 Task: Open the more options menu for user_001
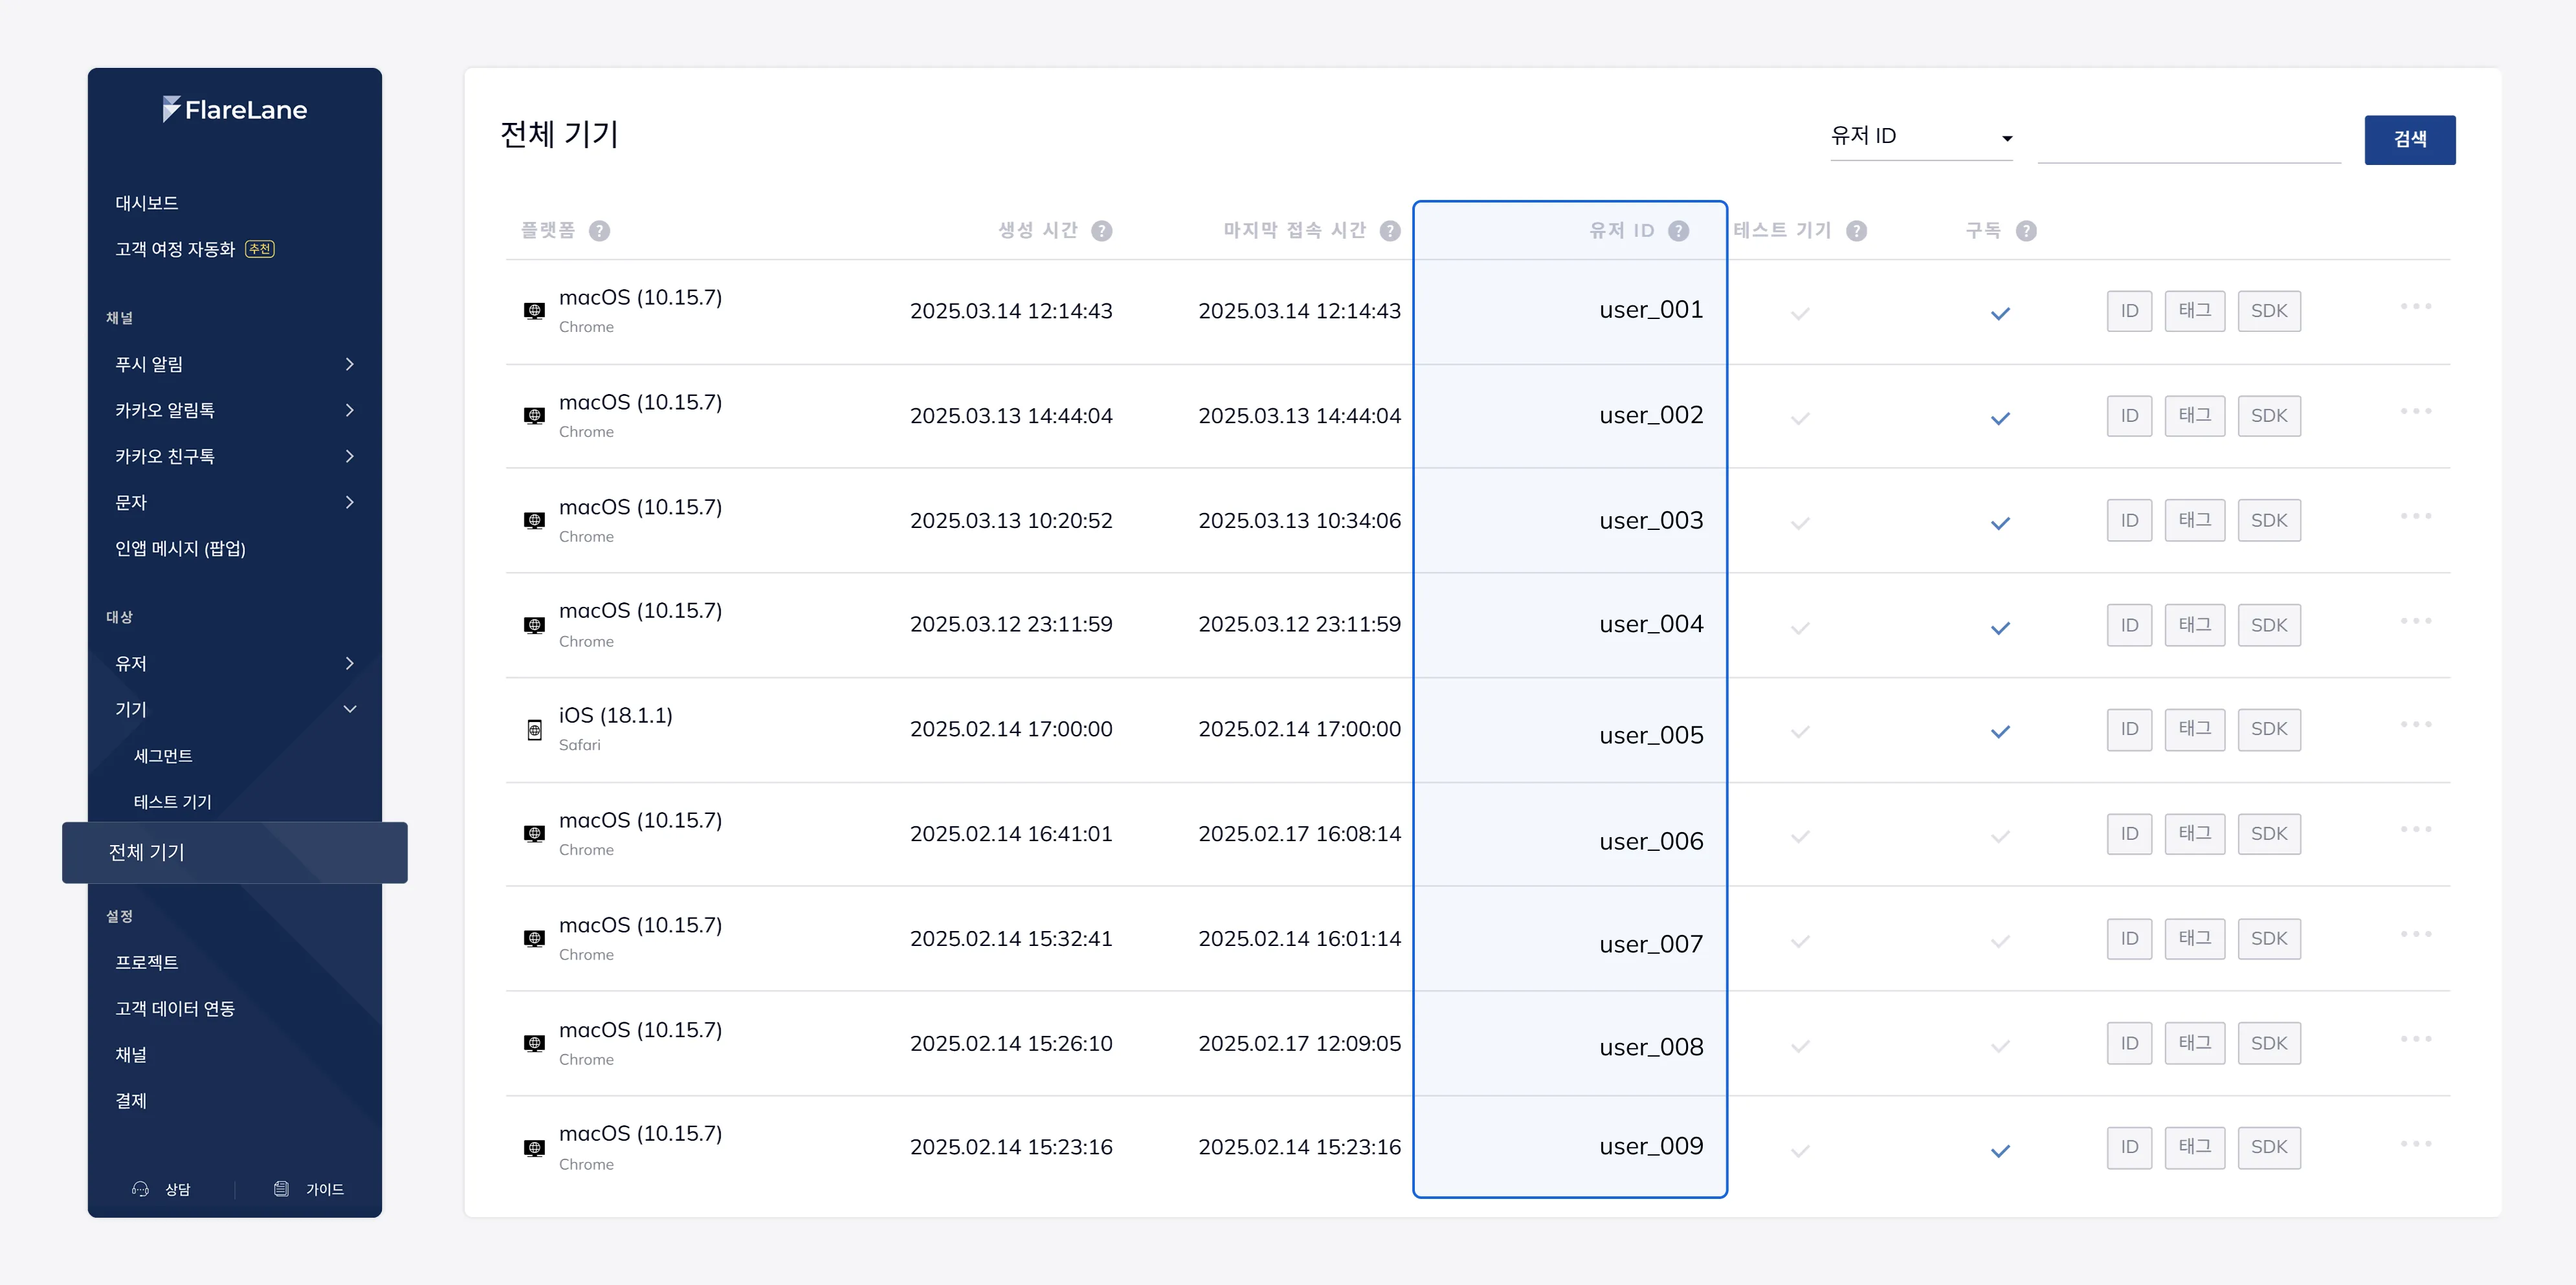click(x=2416, y=306)
